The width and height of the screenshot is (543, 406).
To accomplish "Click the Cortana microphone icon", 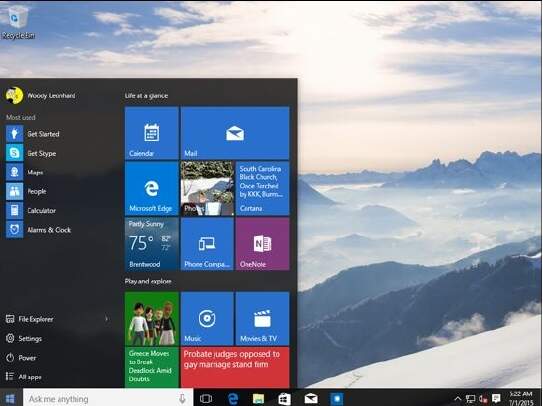I will (x=183, y=399).
